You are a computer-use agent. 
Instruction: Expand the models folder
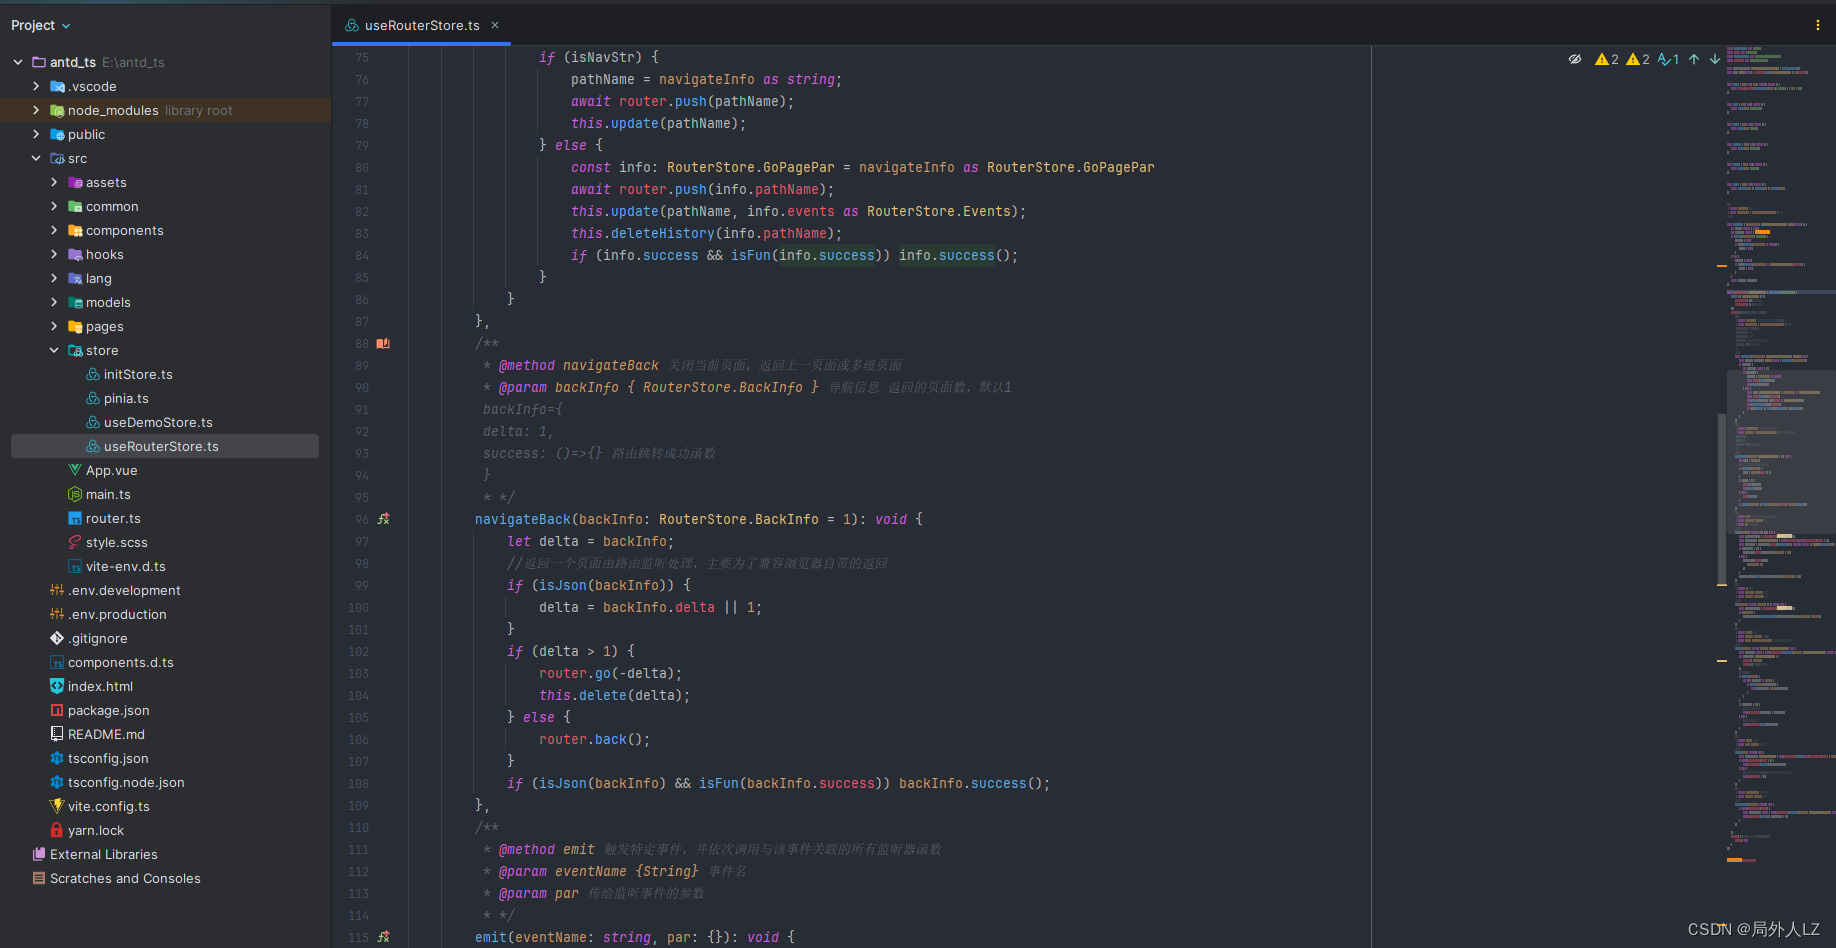[x=54, y=302]
